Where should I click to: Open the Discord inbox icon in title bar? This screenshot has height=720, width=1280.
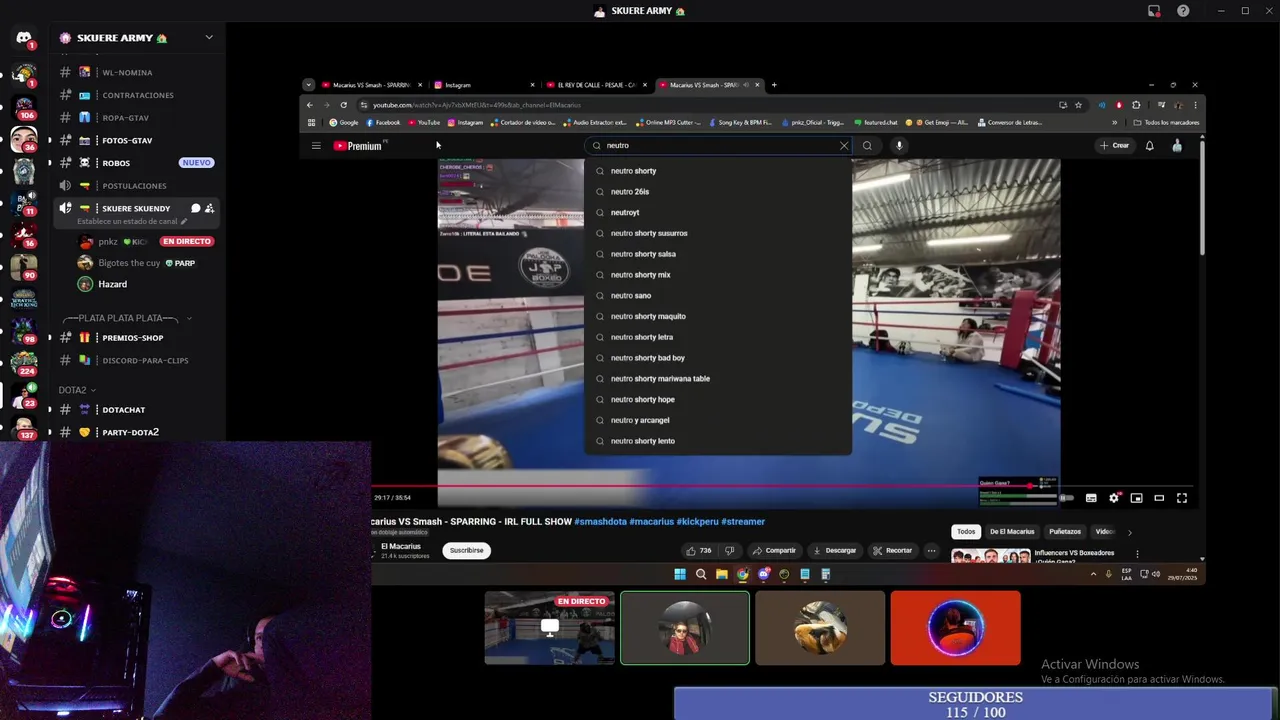tap(1154, 11)
